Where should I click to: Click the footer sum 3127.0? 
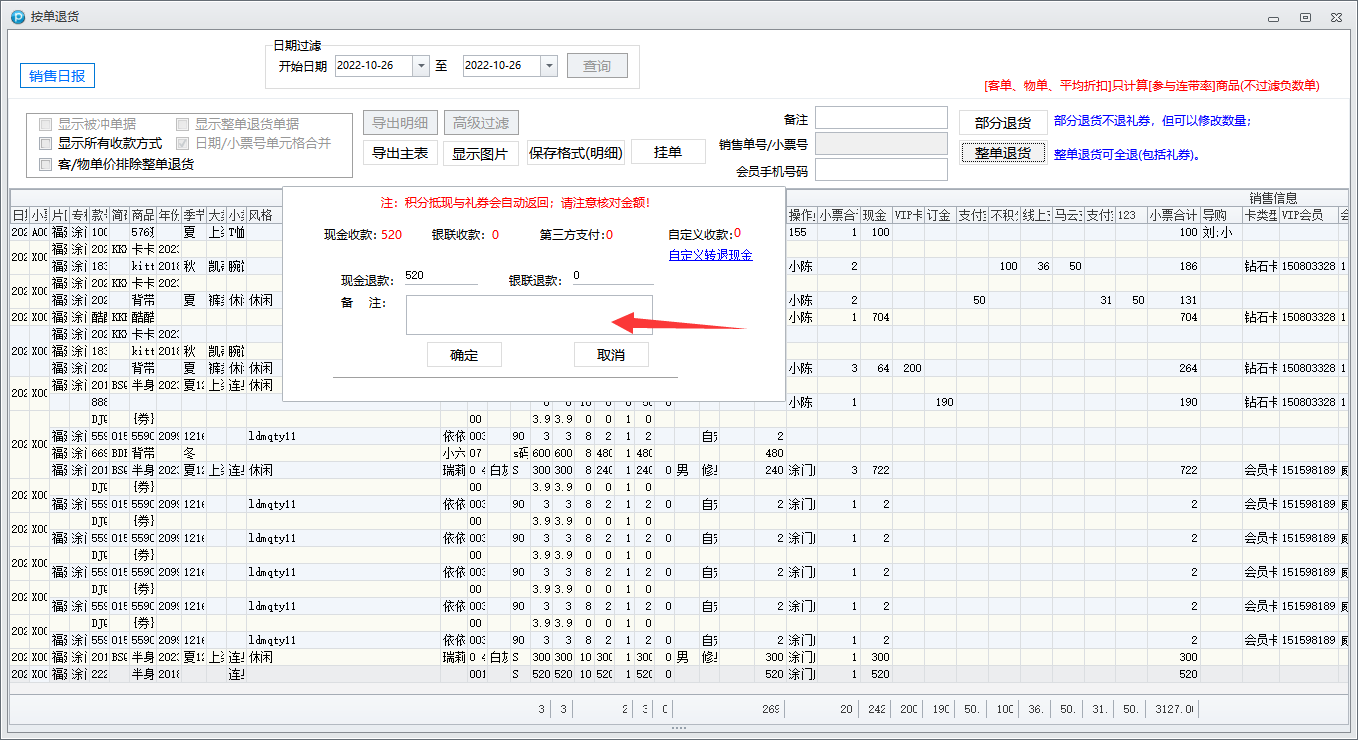[1174, 709]
